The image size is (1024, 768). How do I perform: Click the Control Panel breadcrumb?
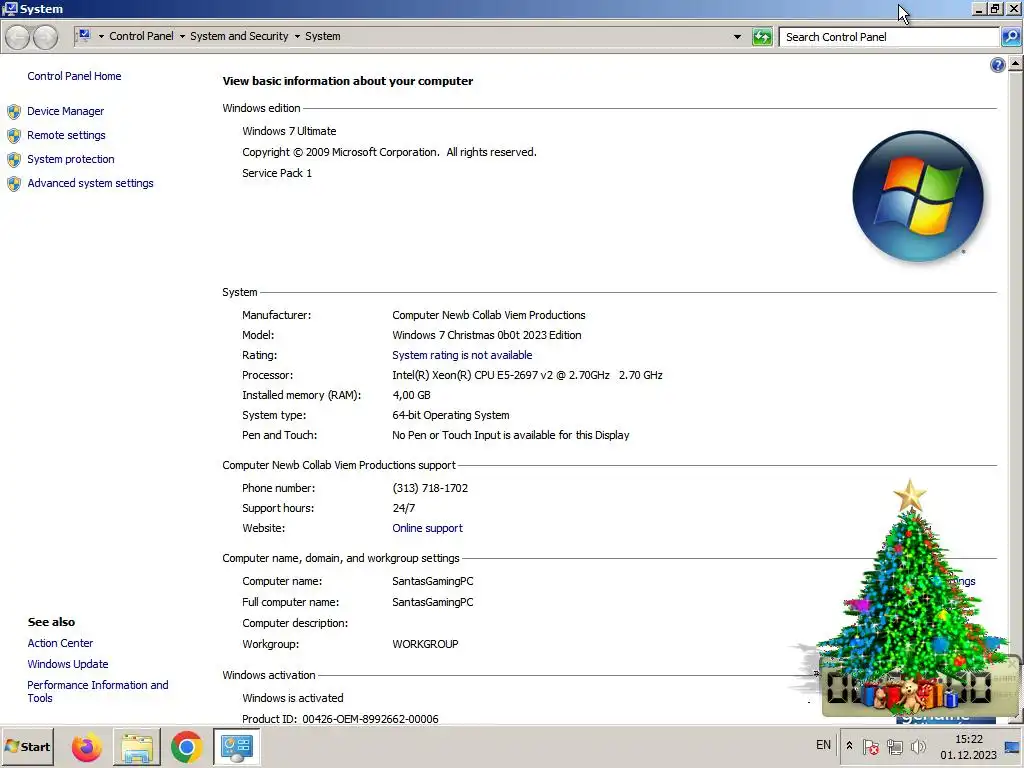click(141, 37)
